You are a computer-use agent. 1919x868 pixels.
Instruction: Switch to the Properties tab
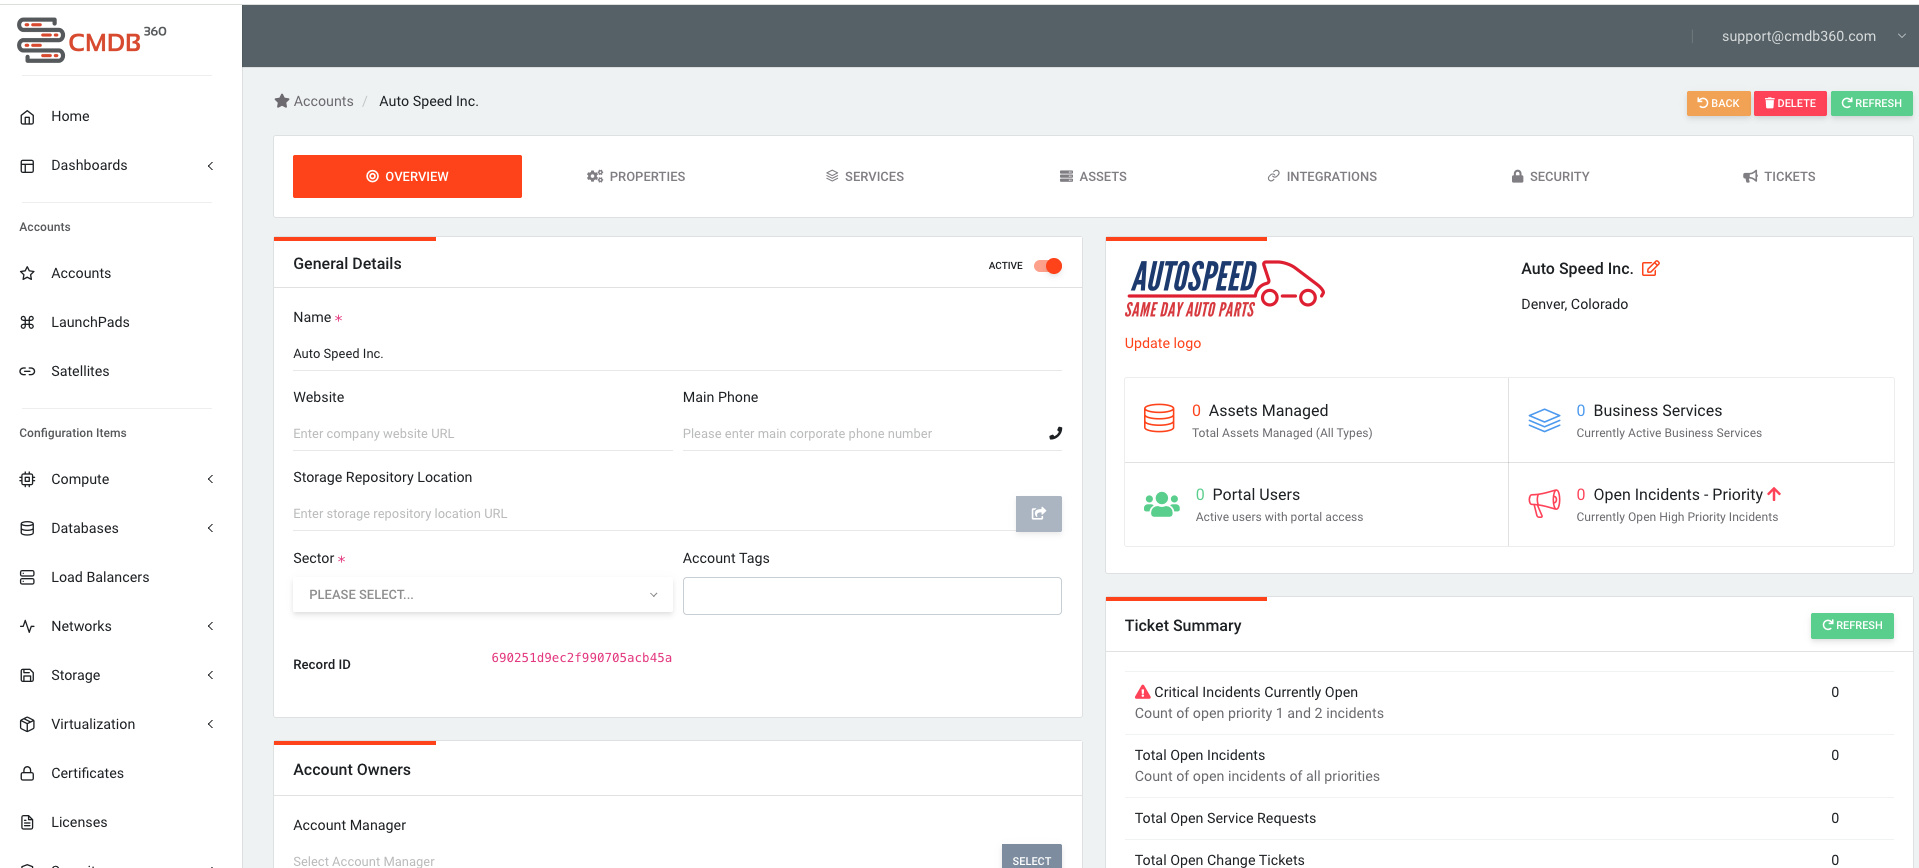coord(636,176)
